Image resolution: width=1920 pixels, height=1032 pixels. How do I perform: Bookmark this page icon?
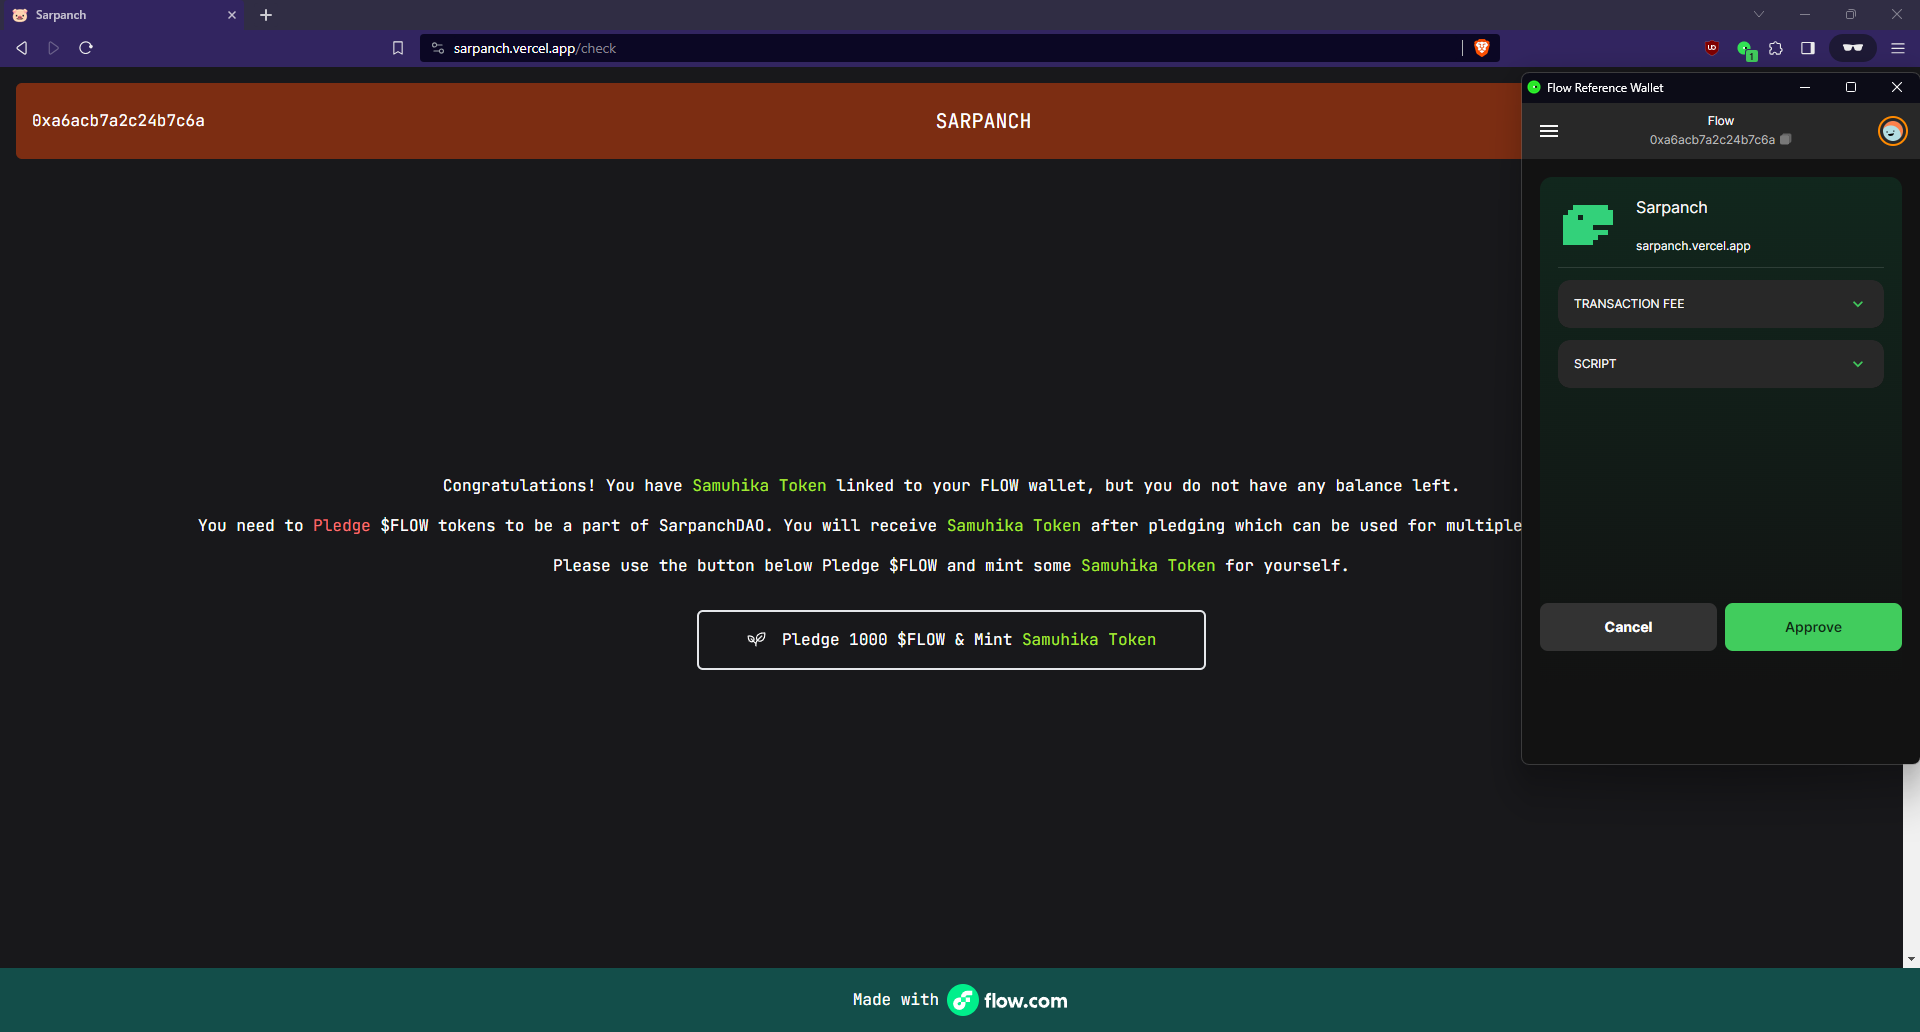click(398, 48)
